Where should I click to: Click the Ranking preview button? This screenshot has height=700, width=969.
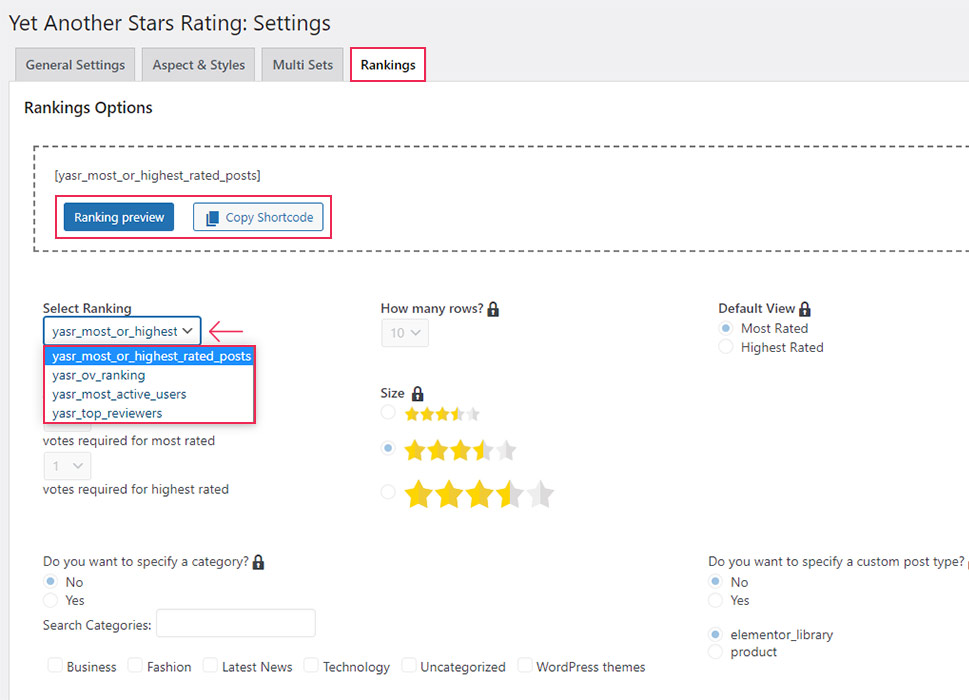119,217
